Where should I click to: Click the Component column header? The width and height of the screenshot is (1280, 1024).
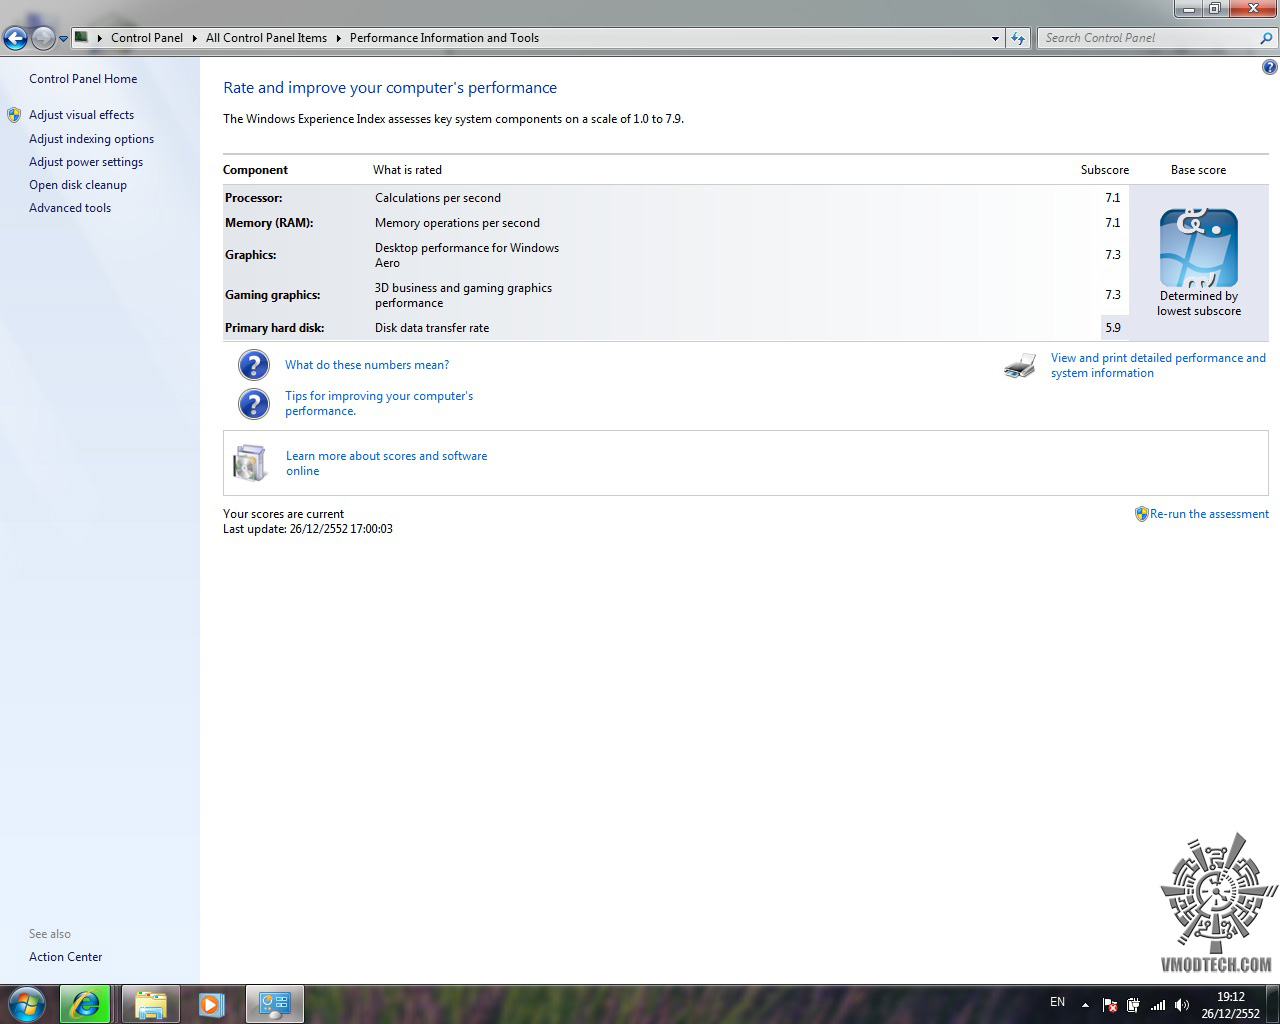(x=255, y=170)
